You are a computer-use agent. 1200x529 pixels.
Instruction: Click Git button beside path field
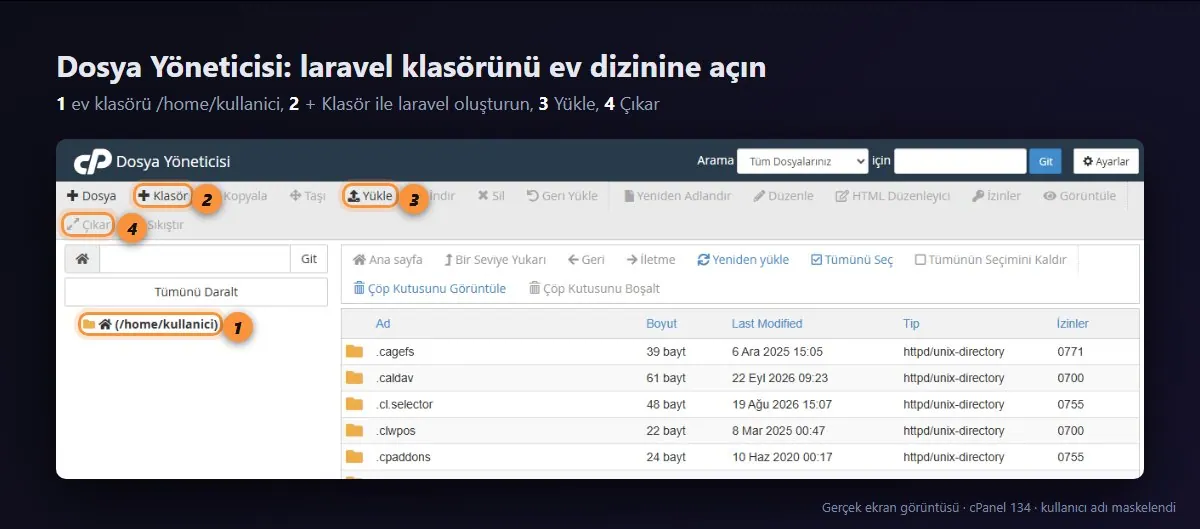(309, 259)
